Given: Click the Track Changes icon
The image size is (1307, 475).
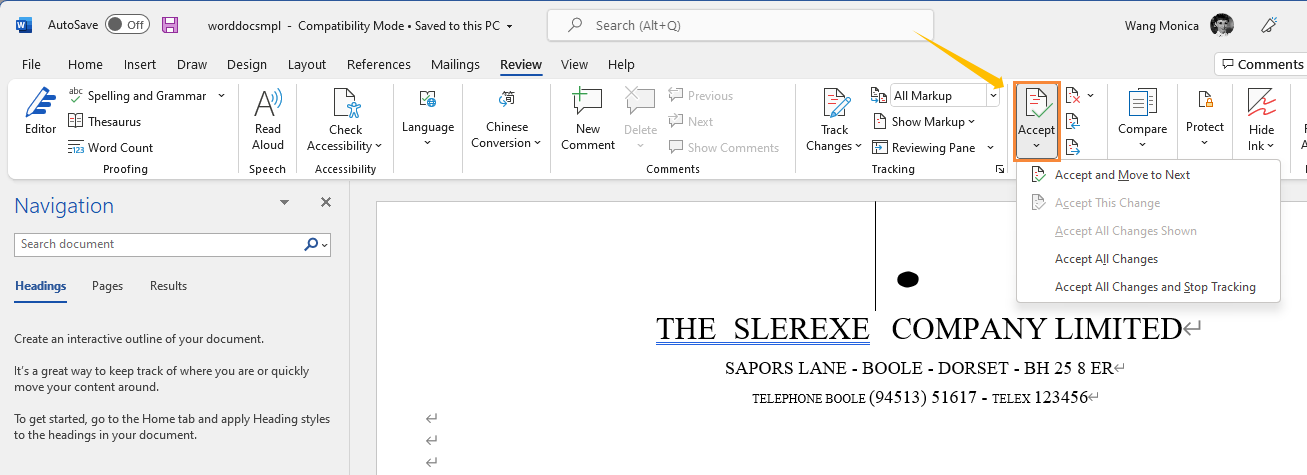Looking at the screenshot, I should coord(834,104).
